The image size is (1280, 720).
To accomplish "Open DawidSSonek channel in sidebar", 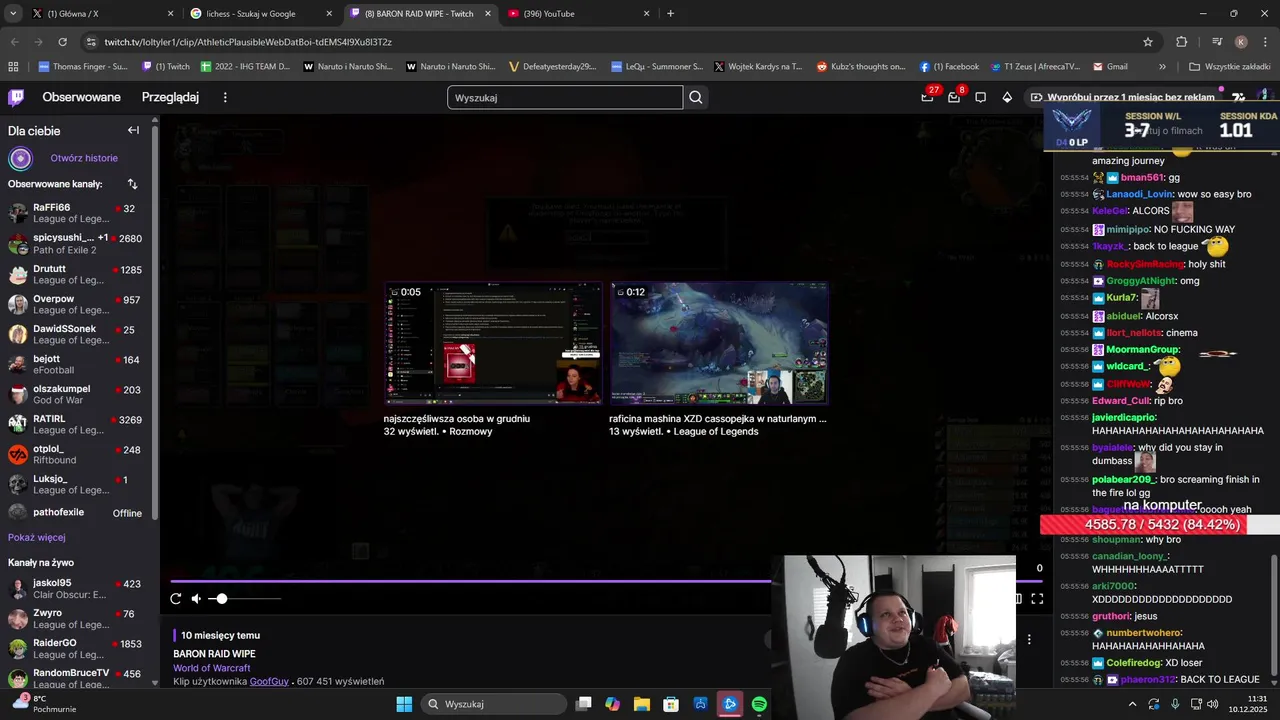I will (75, 334).
